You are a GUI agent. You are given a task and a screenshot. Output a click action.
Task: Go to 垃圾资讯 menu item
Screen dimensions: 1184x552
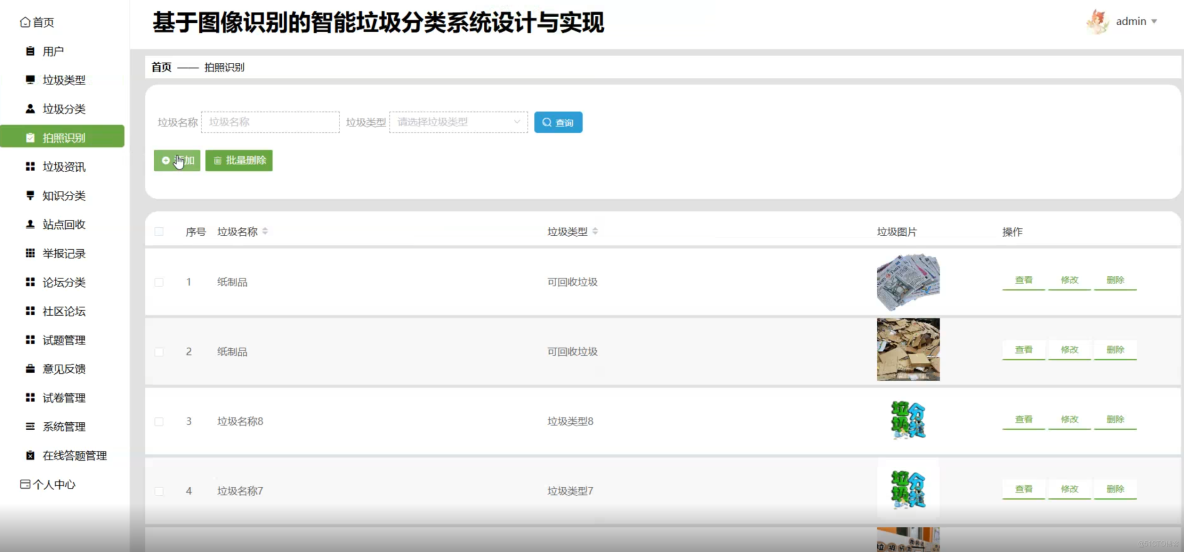[63, 167]
